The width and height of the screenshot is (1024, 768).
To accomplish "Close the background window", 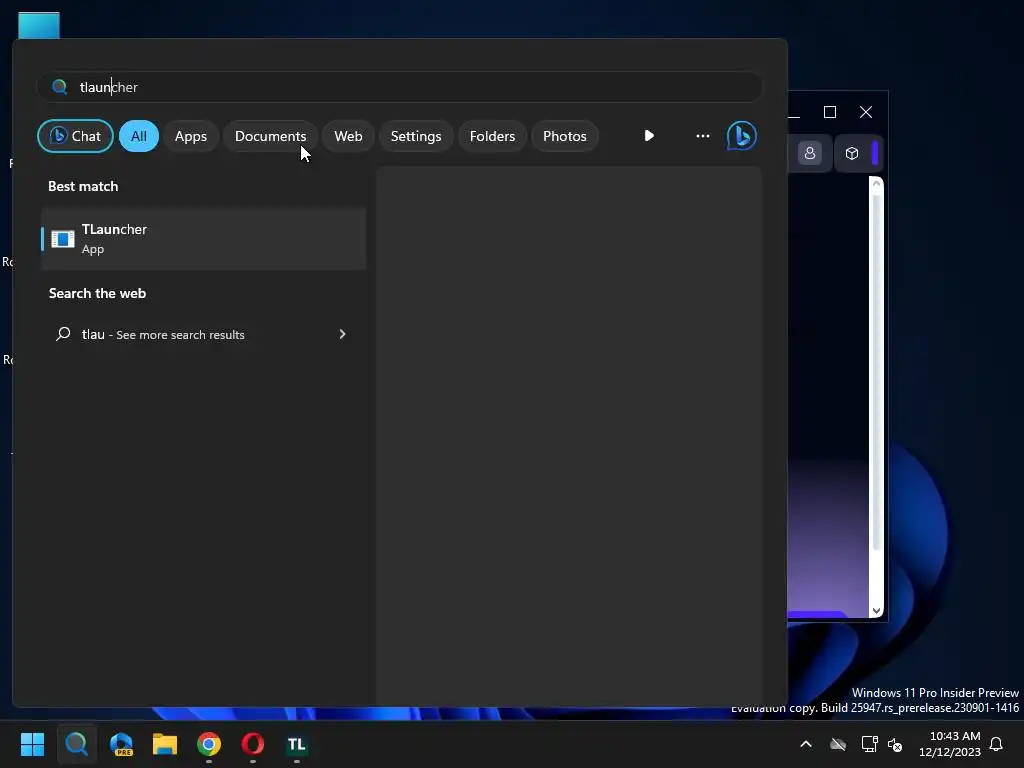I will coord(866,112).
